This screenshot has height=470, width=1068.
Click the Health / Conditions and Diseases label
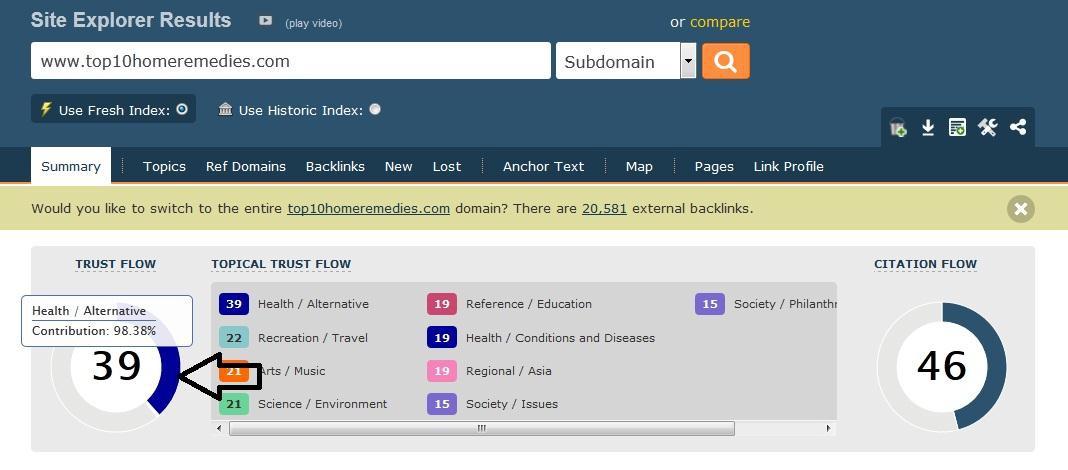point(560,338)
